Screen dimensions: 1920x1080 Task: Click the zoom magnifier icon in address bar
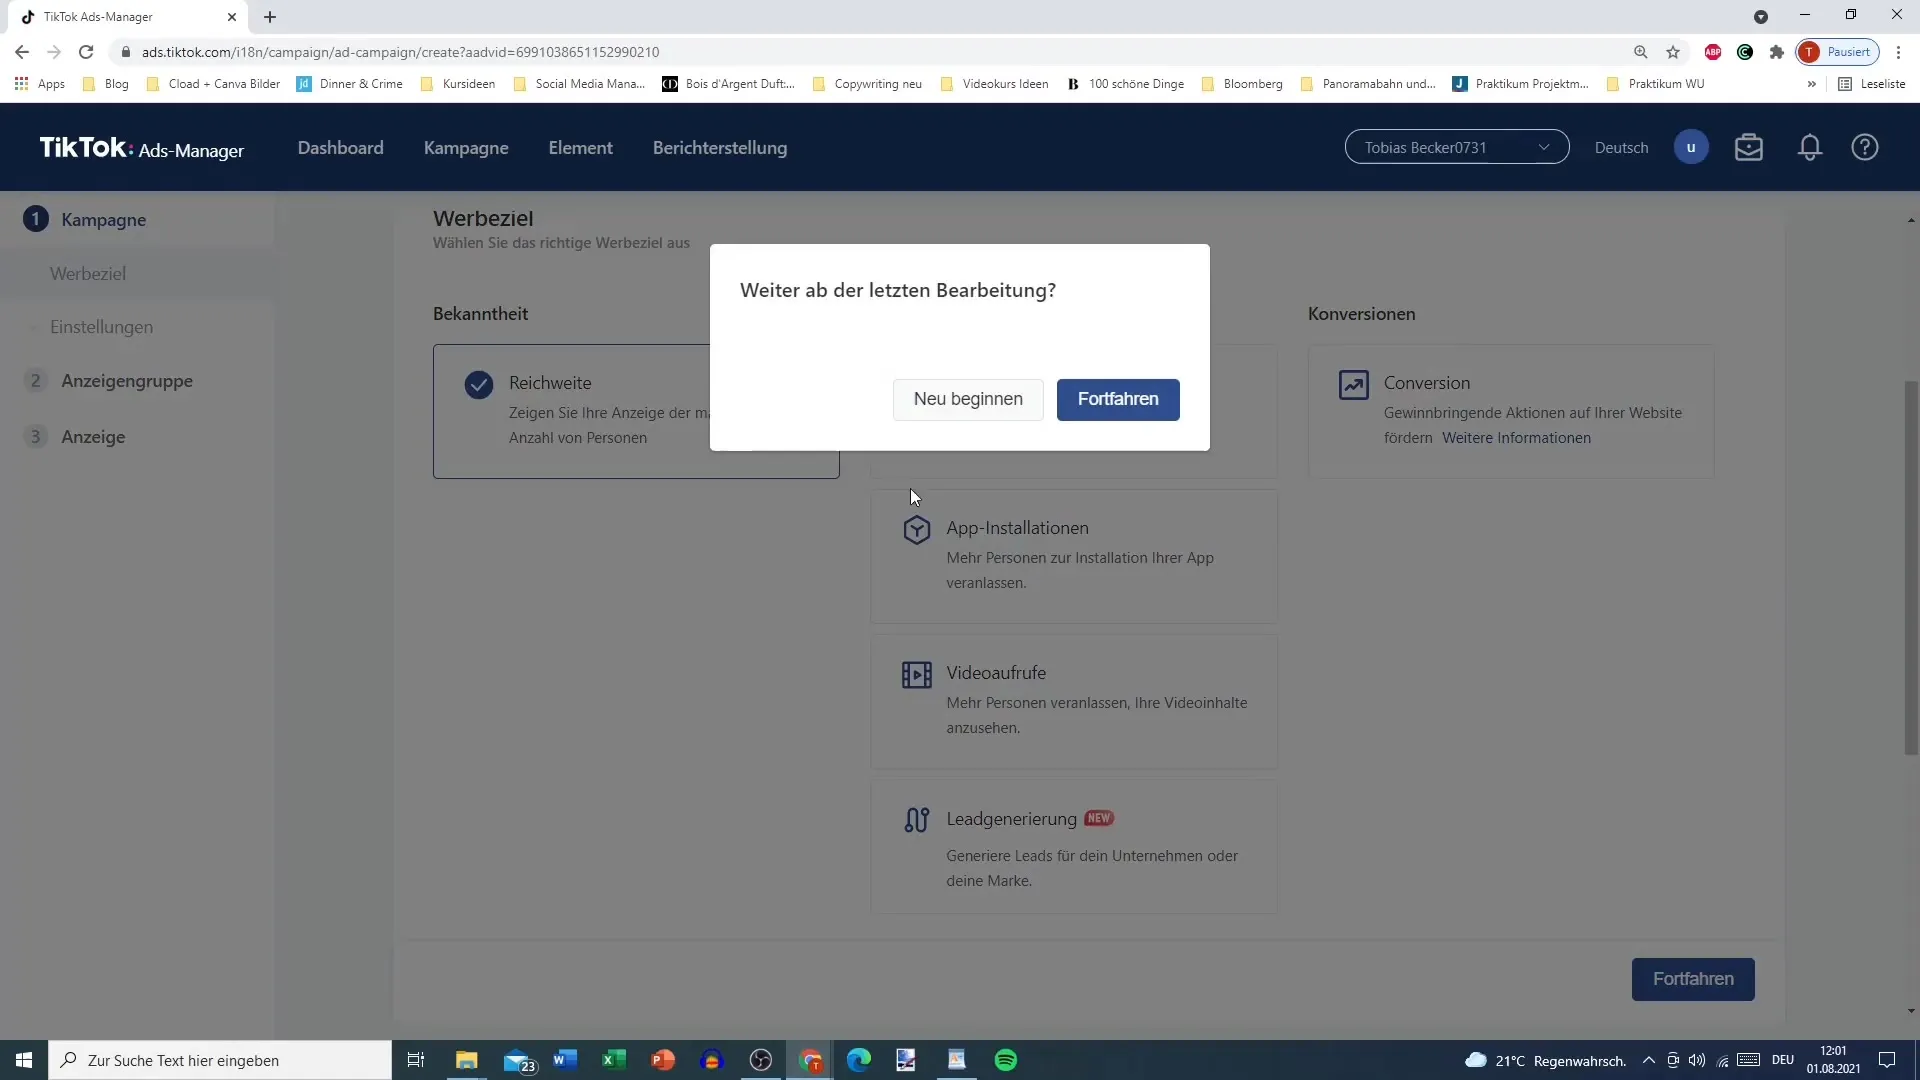point(1641,52)
